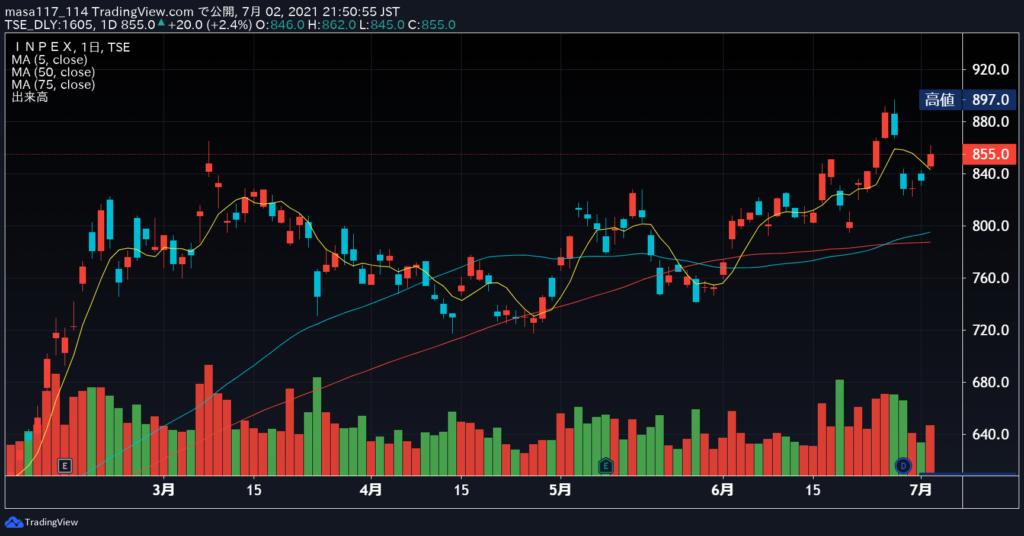Click the 840.0 price axis label
Screen dimensions: 1024x536
pos(990,174)
